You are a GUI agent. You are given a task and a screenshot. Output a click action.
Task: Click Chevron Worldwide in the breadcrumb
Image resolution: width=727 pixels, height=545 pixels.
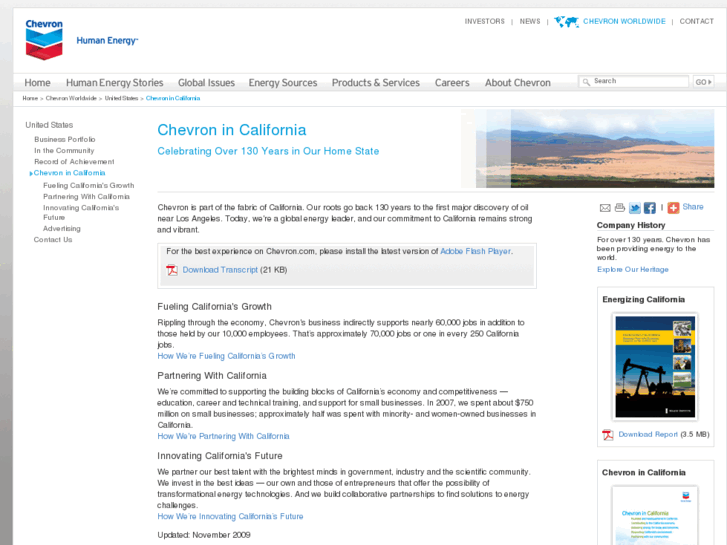click(x=71, y=98)
